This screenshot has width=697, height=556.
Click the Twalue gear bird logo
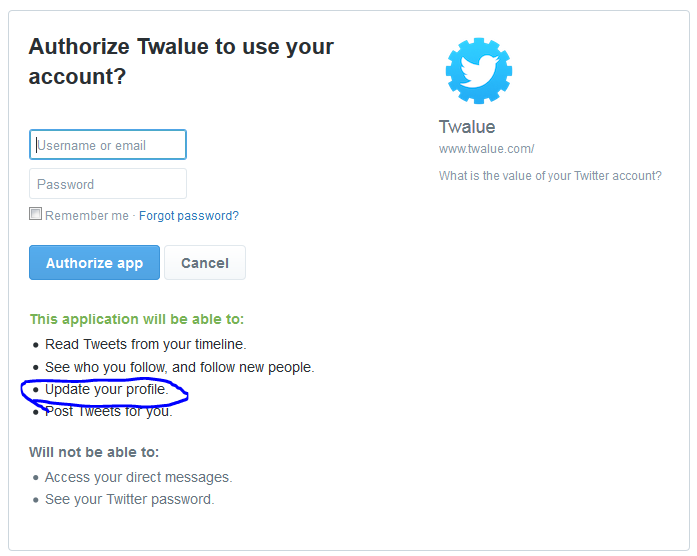[x=479, y=71]
